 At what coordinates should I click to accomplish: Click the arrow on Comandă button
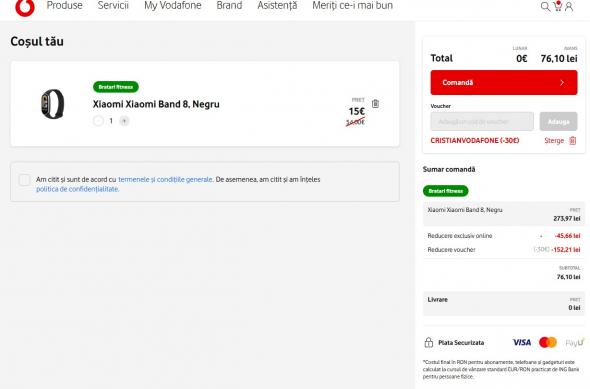(562, 82)
